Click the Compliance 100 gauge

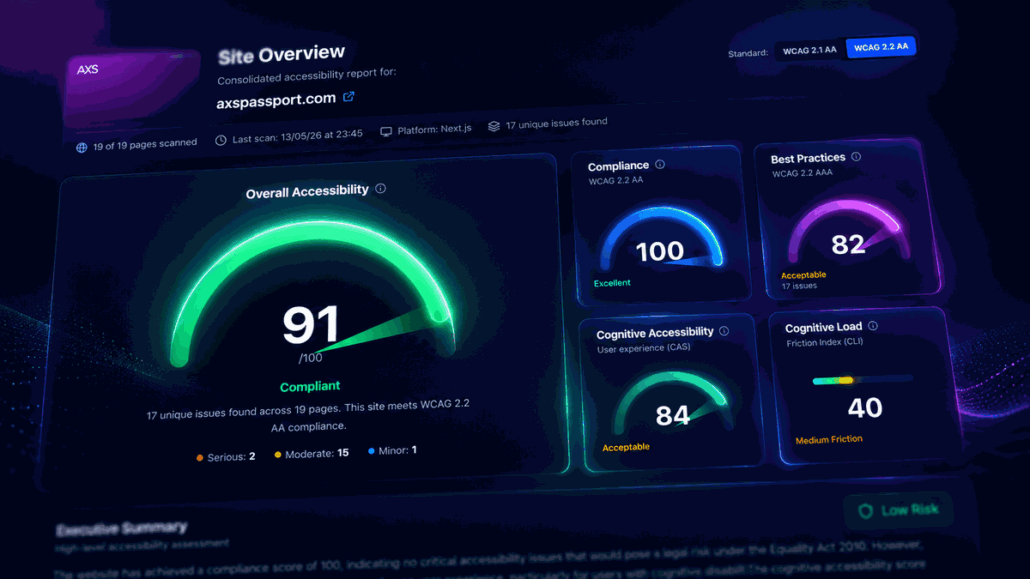click(661, 238)
